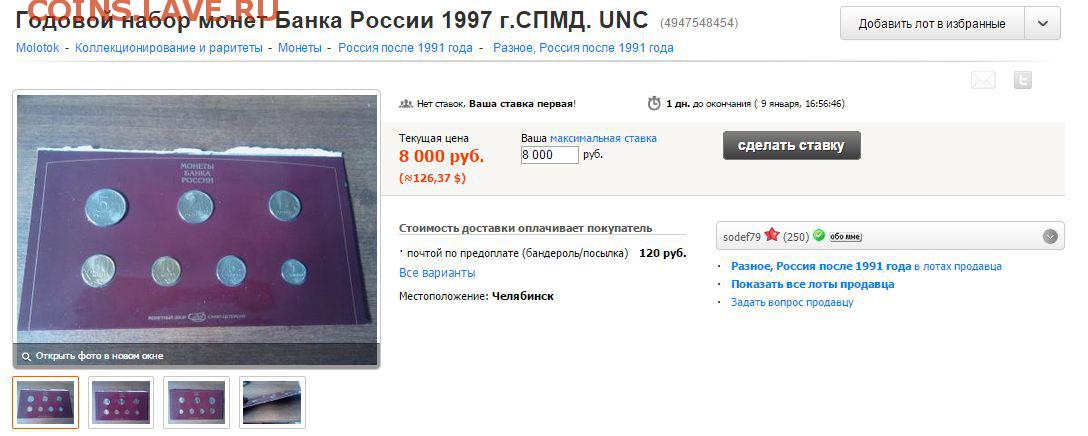
Task: Focus the maximum bid input field
Action: (x=549, y=155)
